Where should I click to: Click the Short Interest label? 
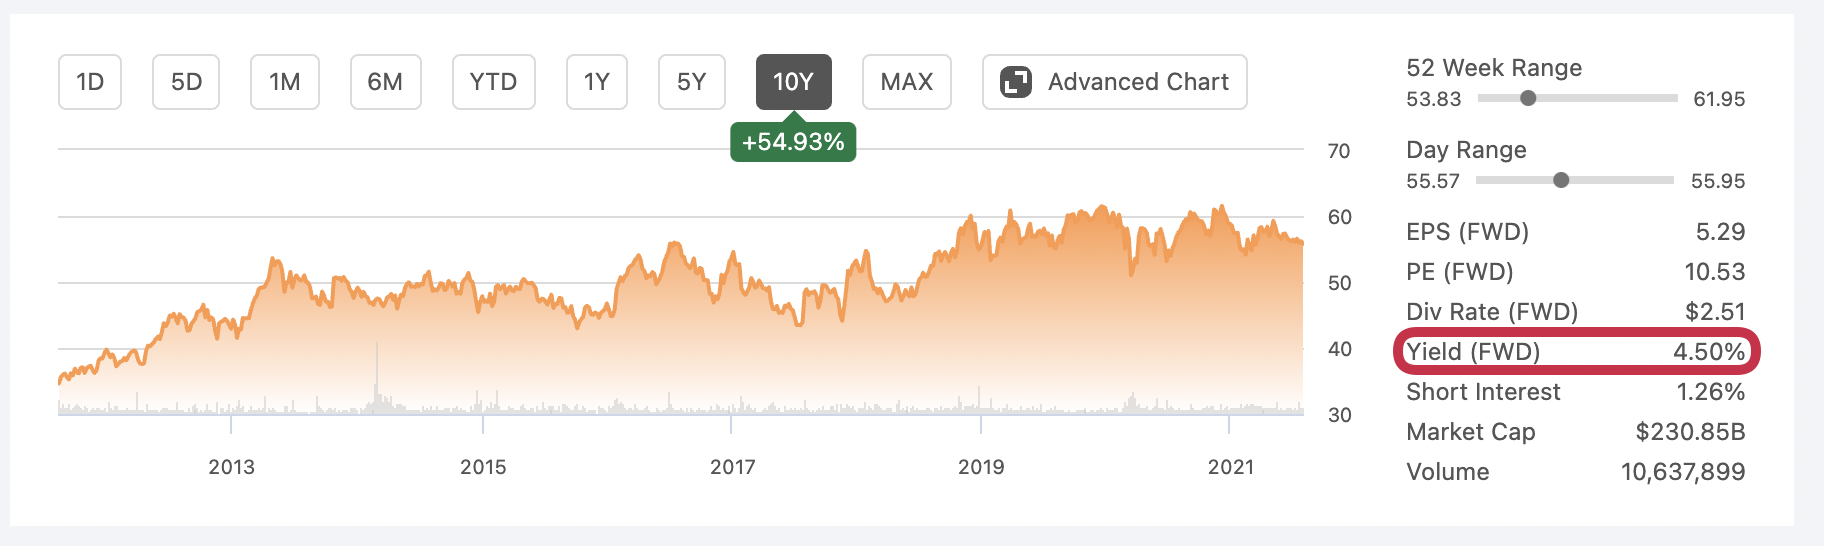[1483, 392]
